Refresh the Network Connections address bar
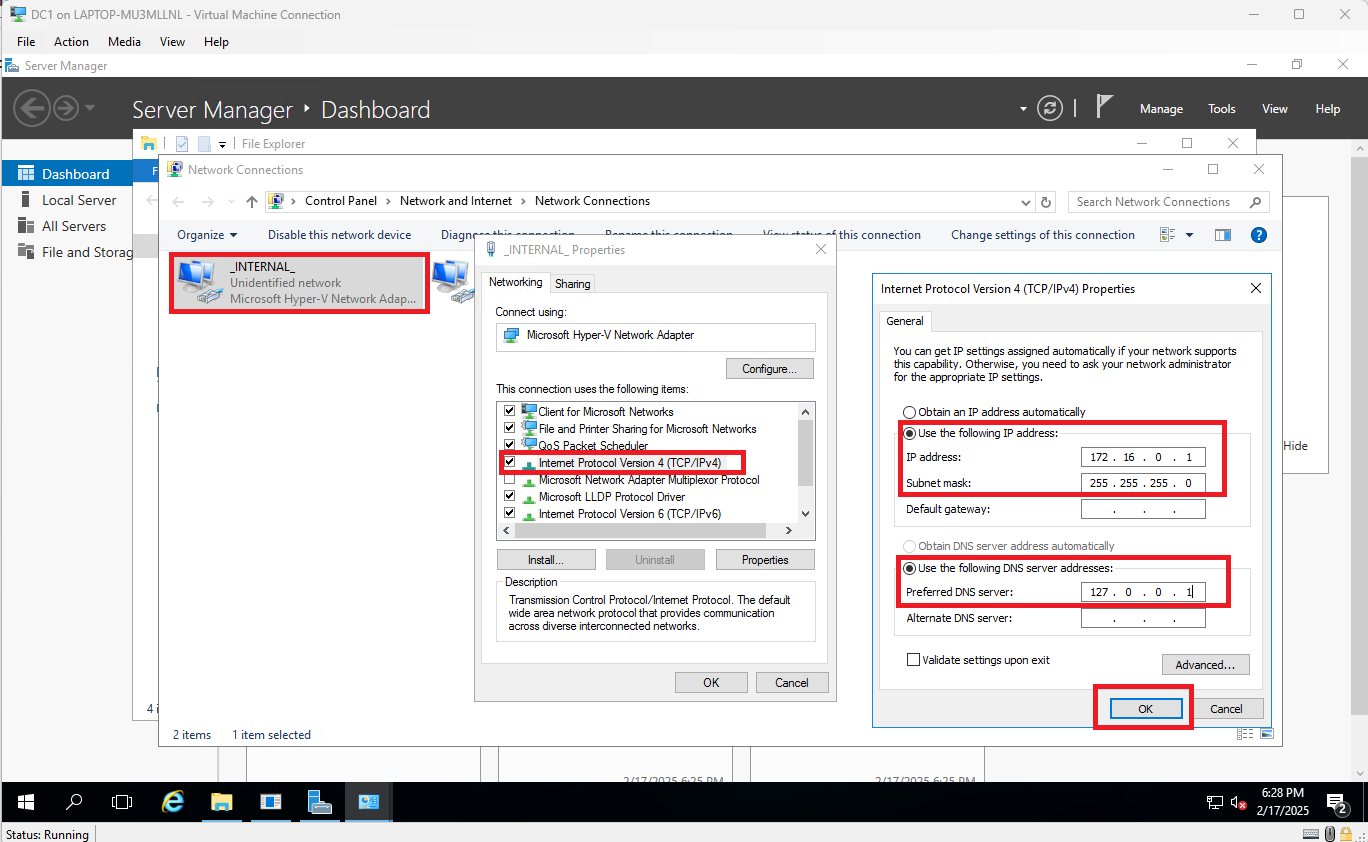Viewport: 1368px width, 842px height. (x=1047, y=202)
